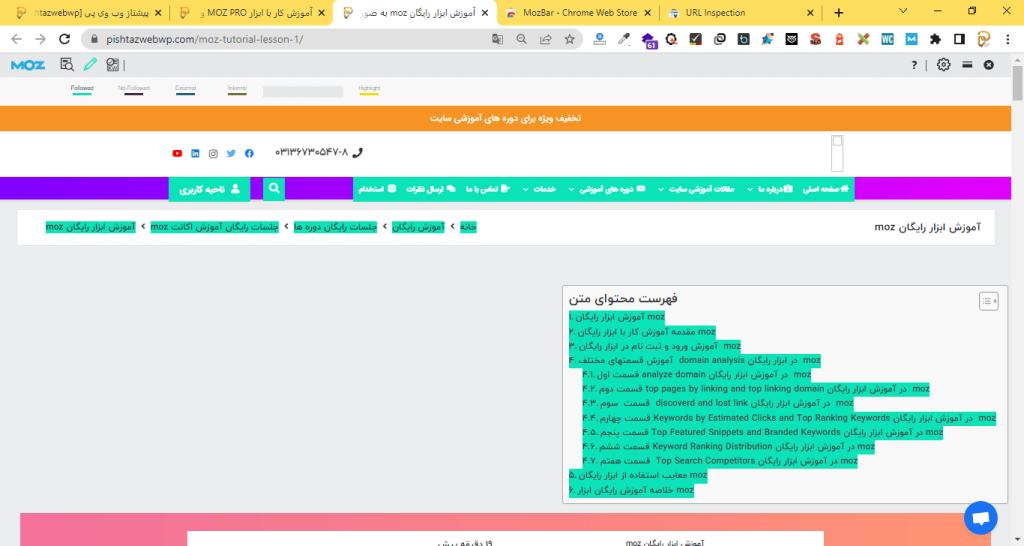Click the keyword highlight input field in MozBar
Screen dimensions: 1024x546
click(x=303, y=91)
